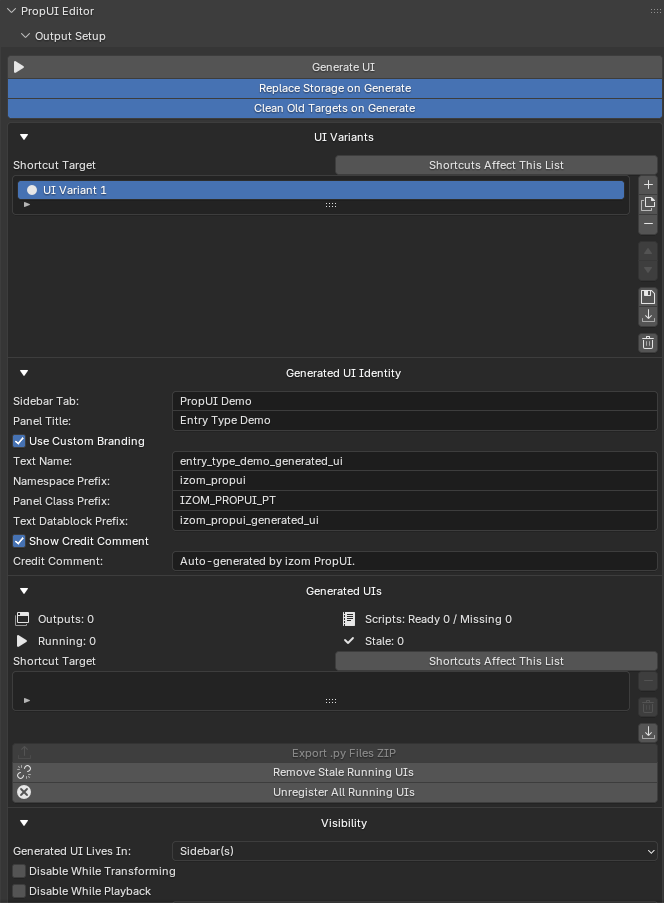The image size is (664, 903).
Task: Collapse the Generated UI Identity section
Action: click(x=24, y=373)
